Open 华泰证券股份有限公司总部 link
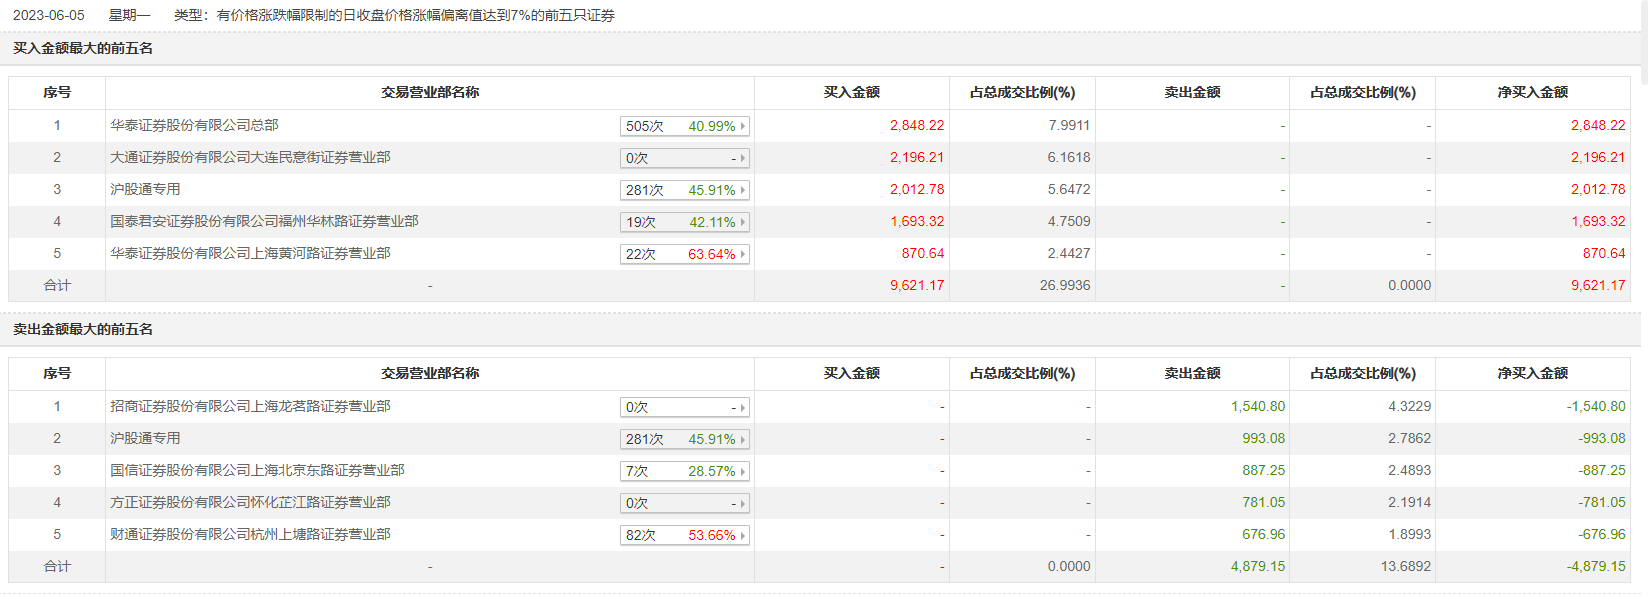 tap(194, 125)
